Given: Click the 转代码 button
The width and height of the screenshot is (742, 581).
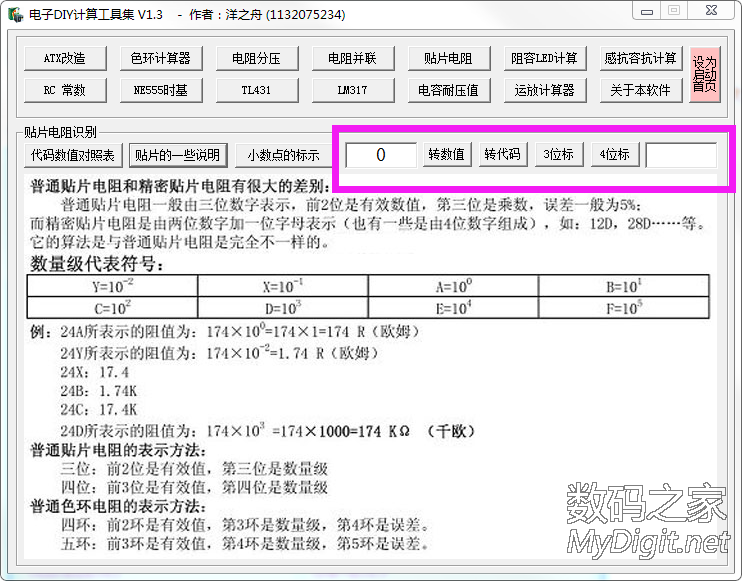Looking at the screenshot, I should [503, 154].
